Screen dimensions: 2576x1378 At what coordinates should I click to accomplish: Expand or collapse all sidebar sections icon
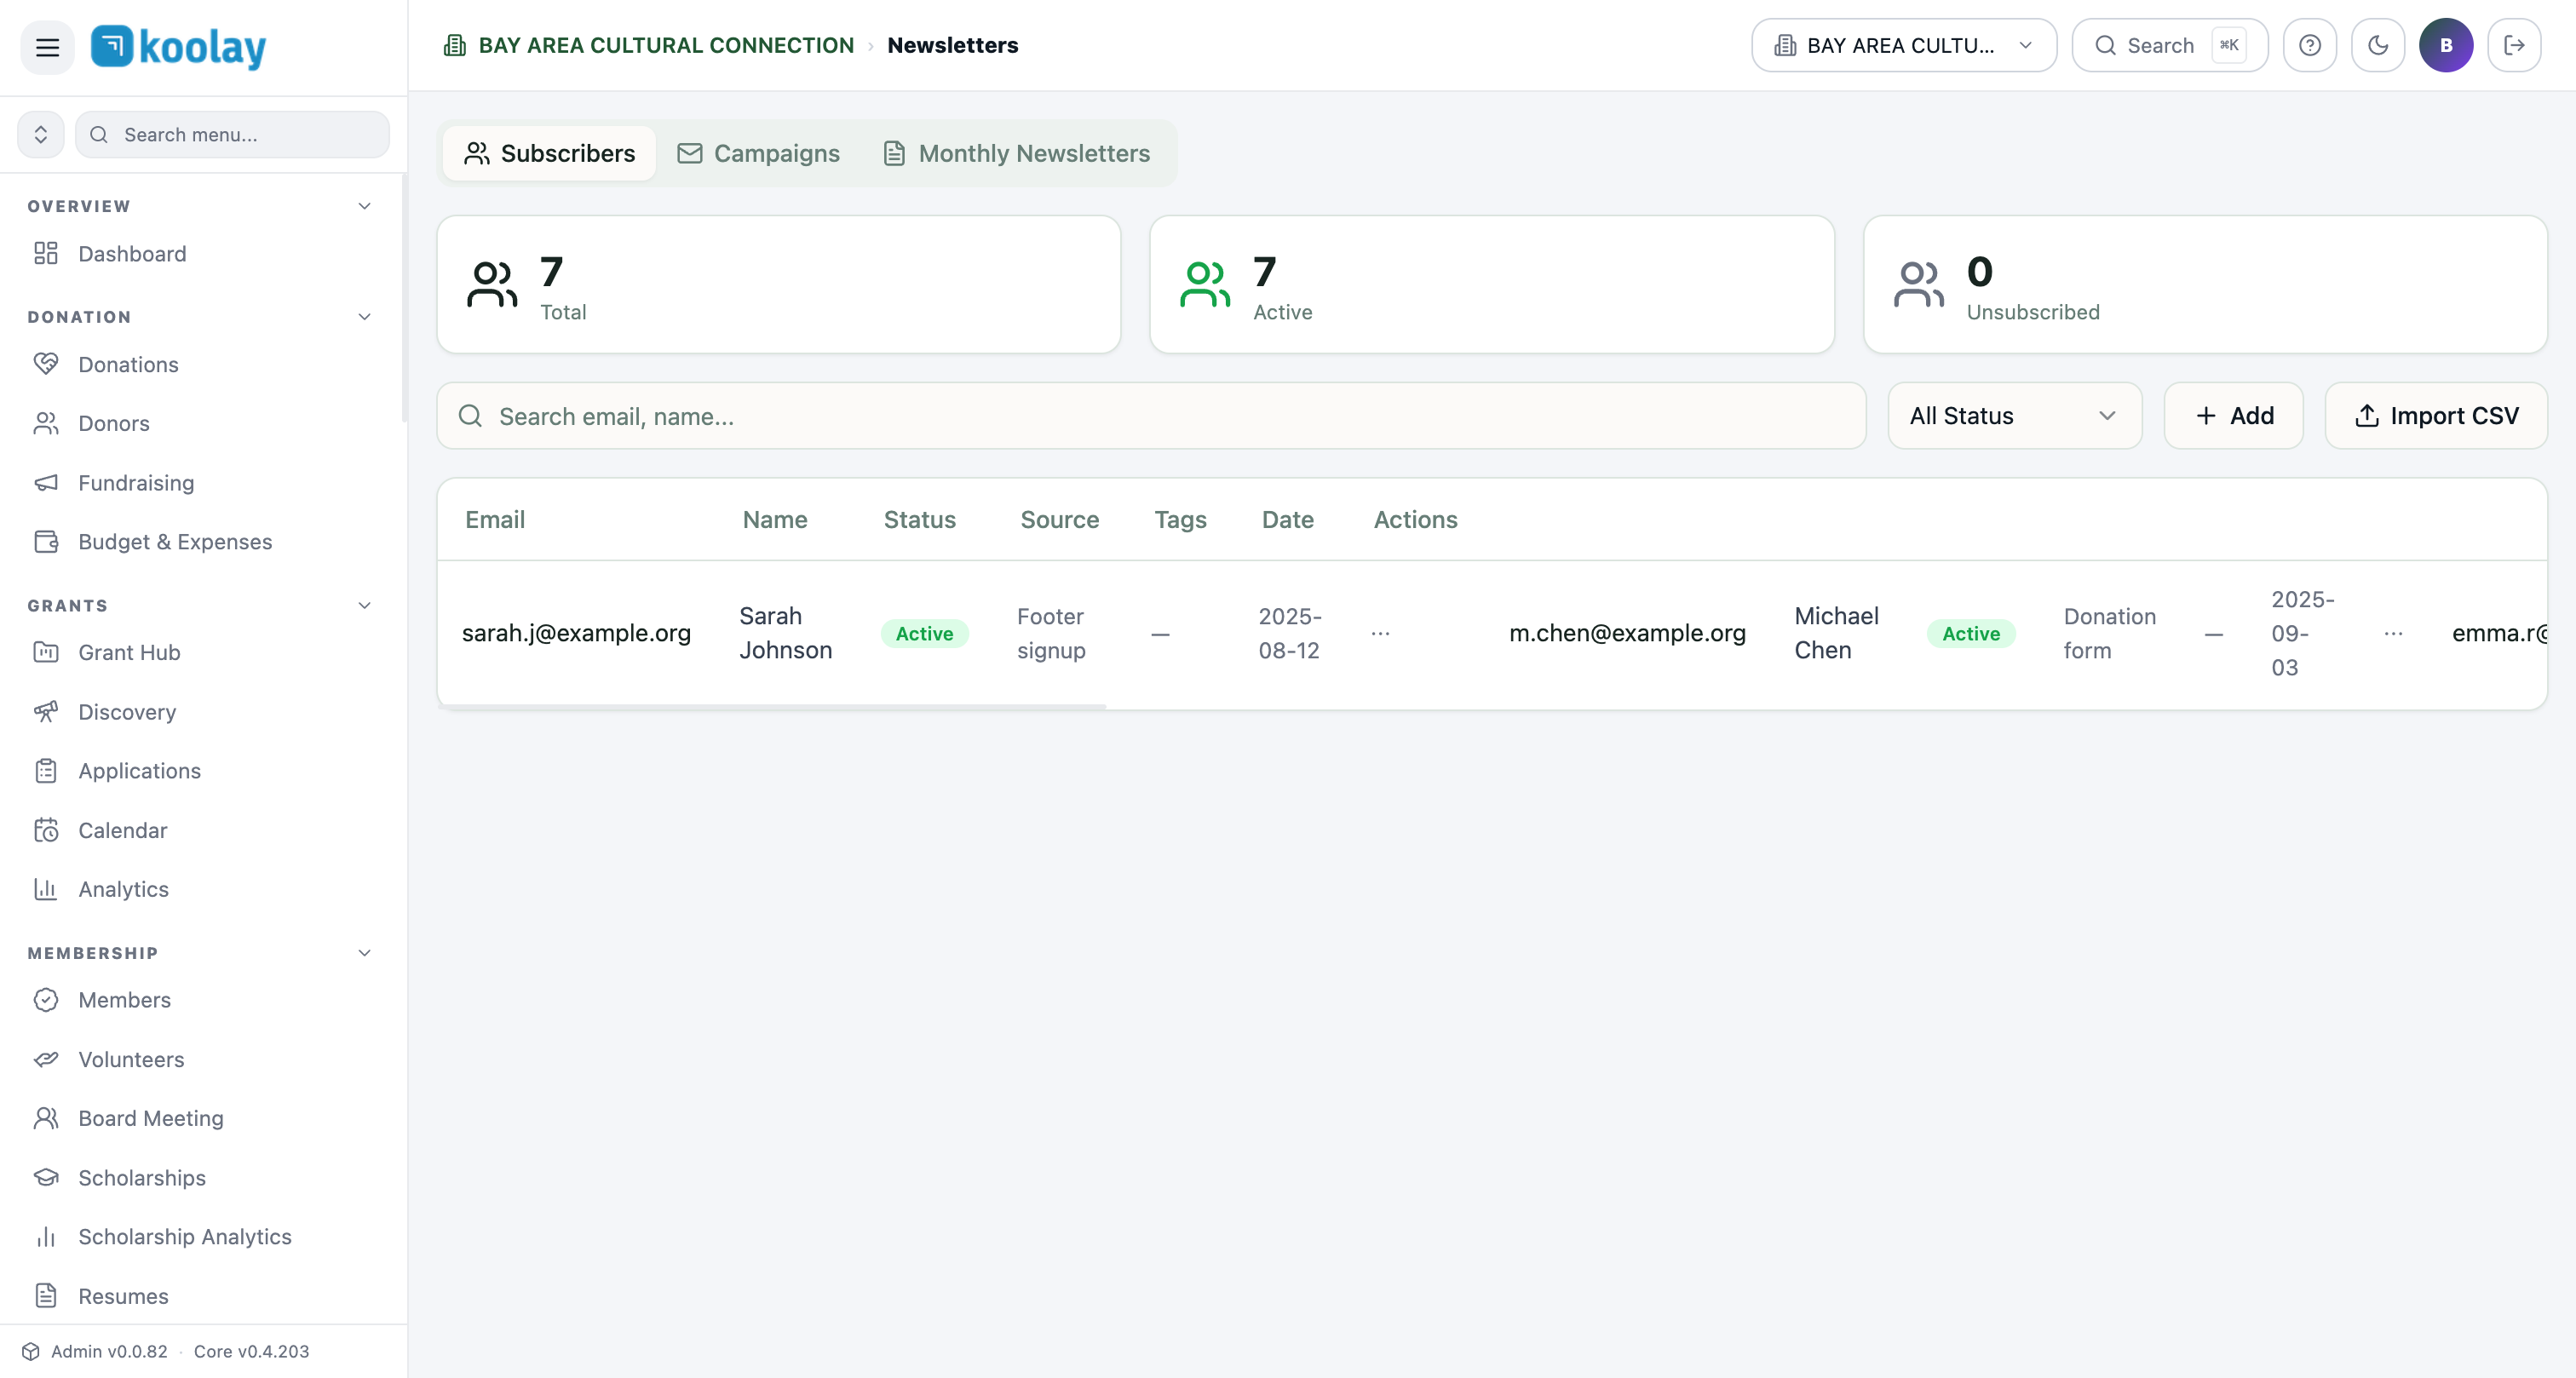coord(41,134)
